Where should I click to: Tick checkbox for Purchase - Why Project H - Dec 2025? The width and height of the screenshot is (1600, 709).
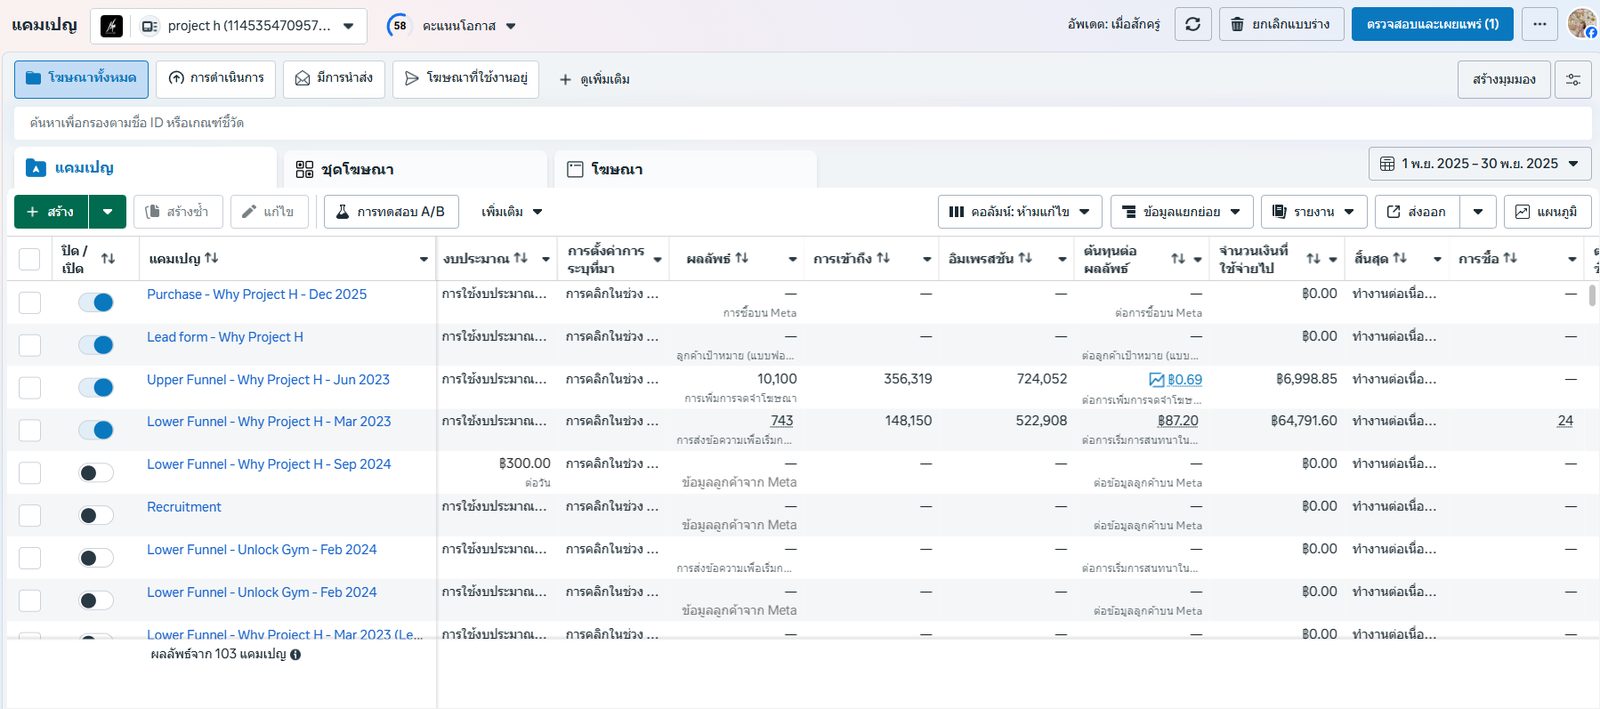[x=30, y=302]
